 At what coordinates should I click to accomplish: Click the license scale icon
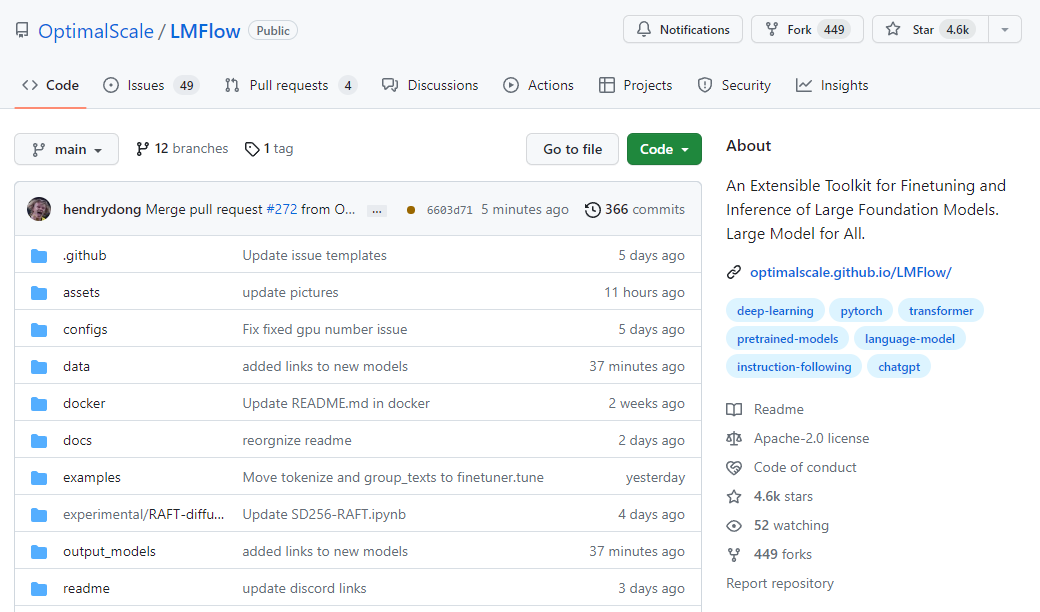pyautogui.click(x=734, y=438)
